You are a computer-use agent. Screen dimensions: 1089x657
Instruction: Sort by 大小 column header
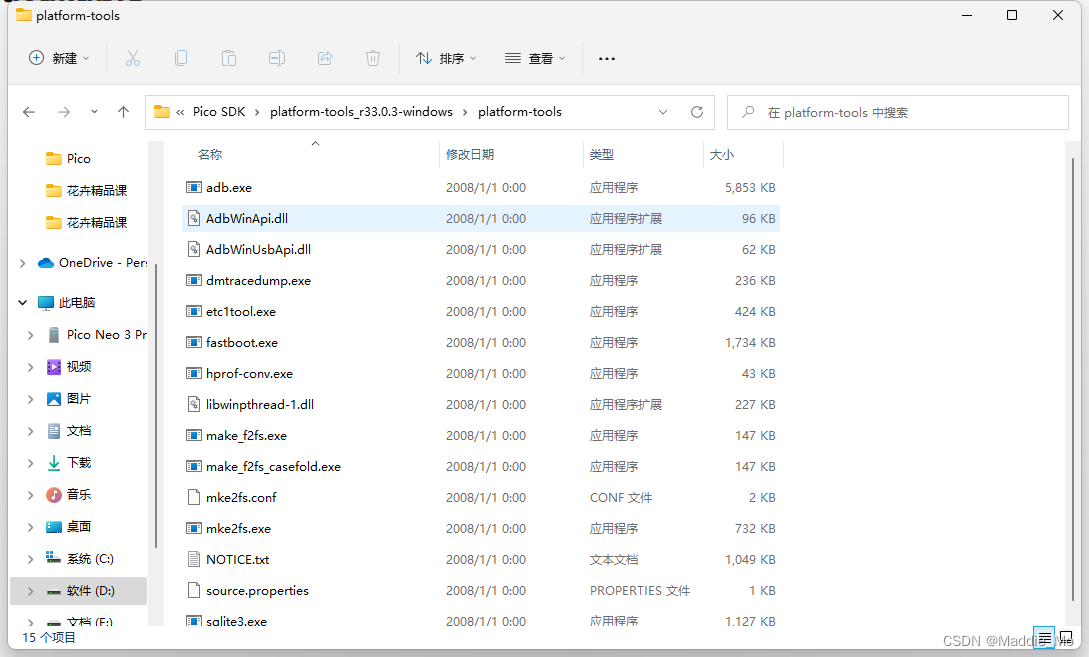click(x=722, y=154)
